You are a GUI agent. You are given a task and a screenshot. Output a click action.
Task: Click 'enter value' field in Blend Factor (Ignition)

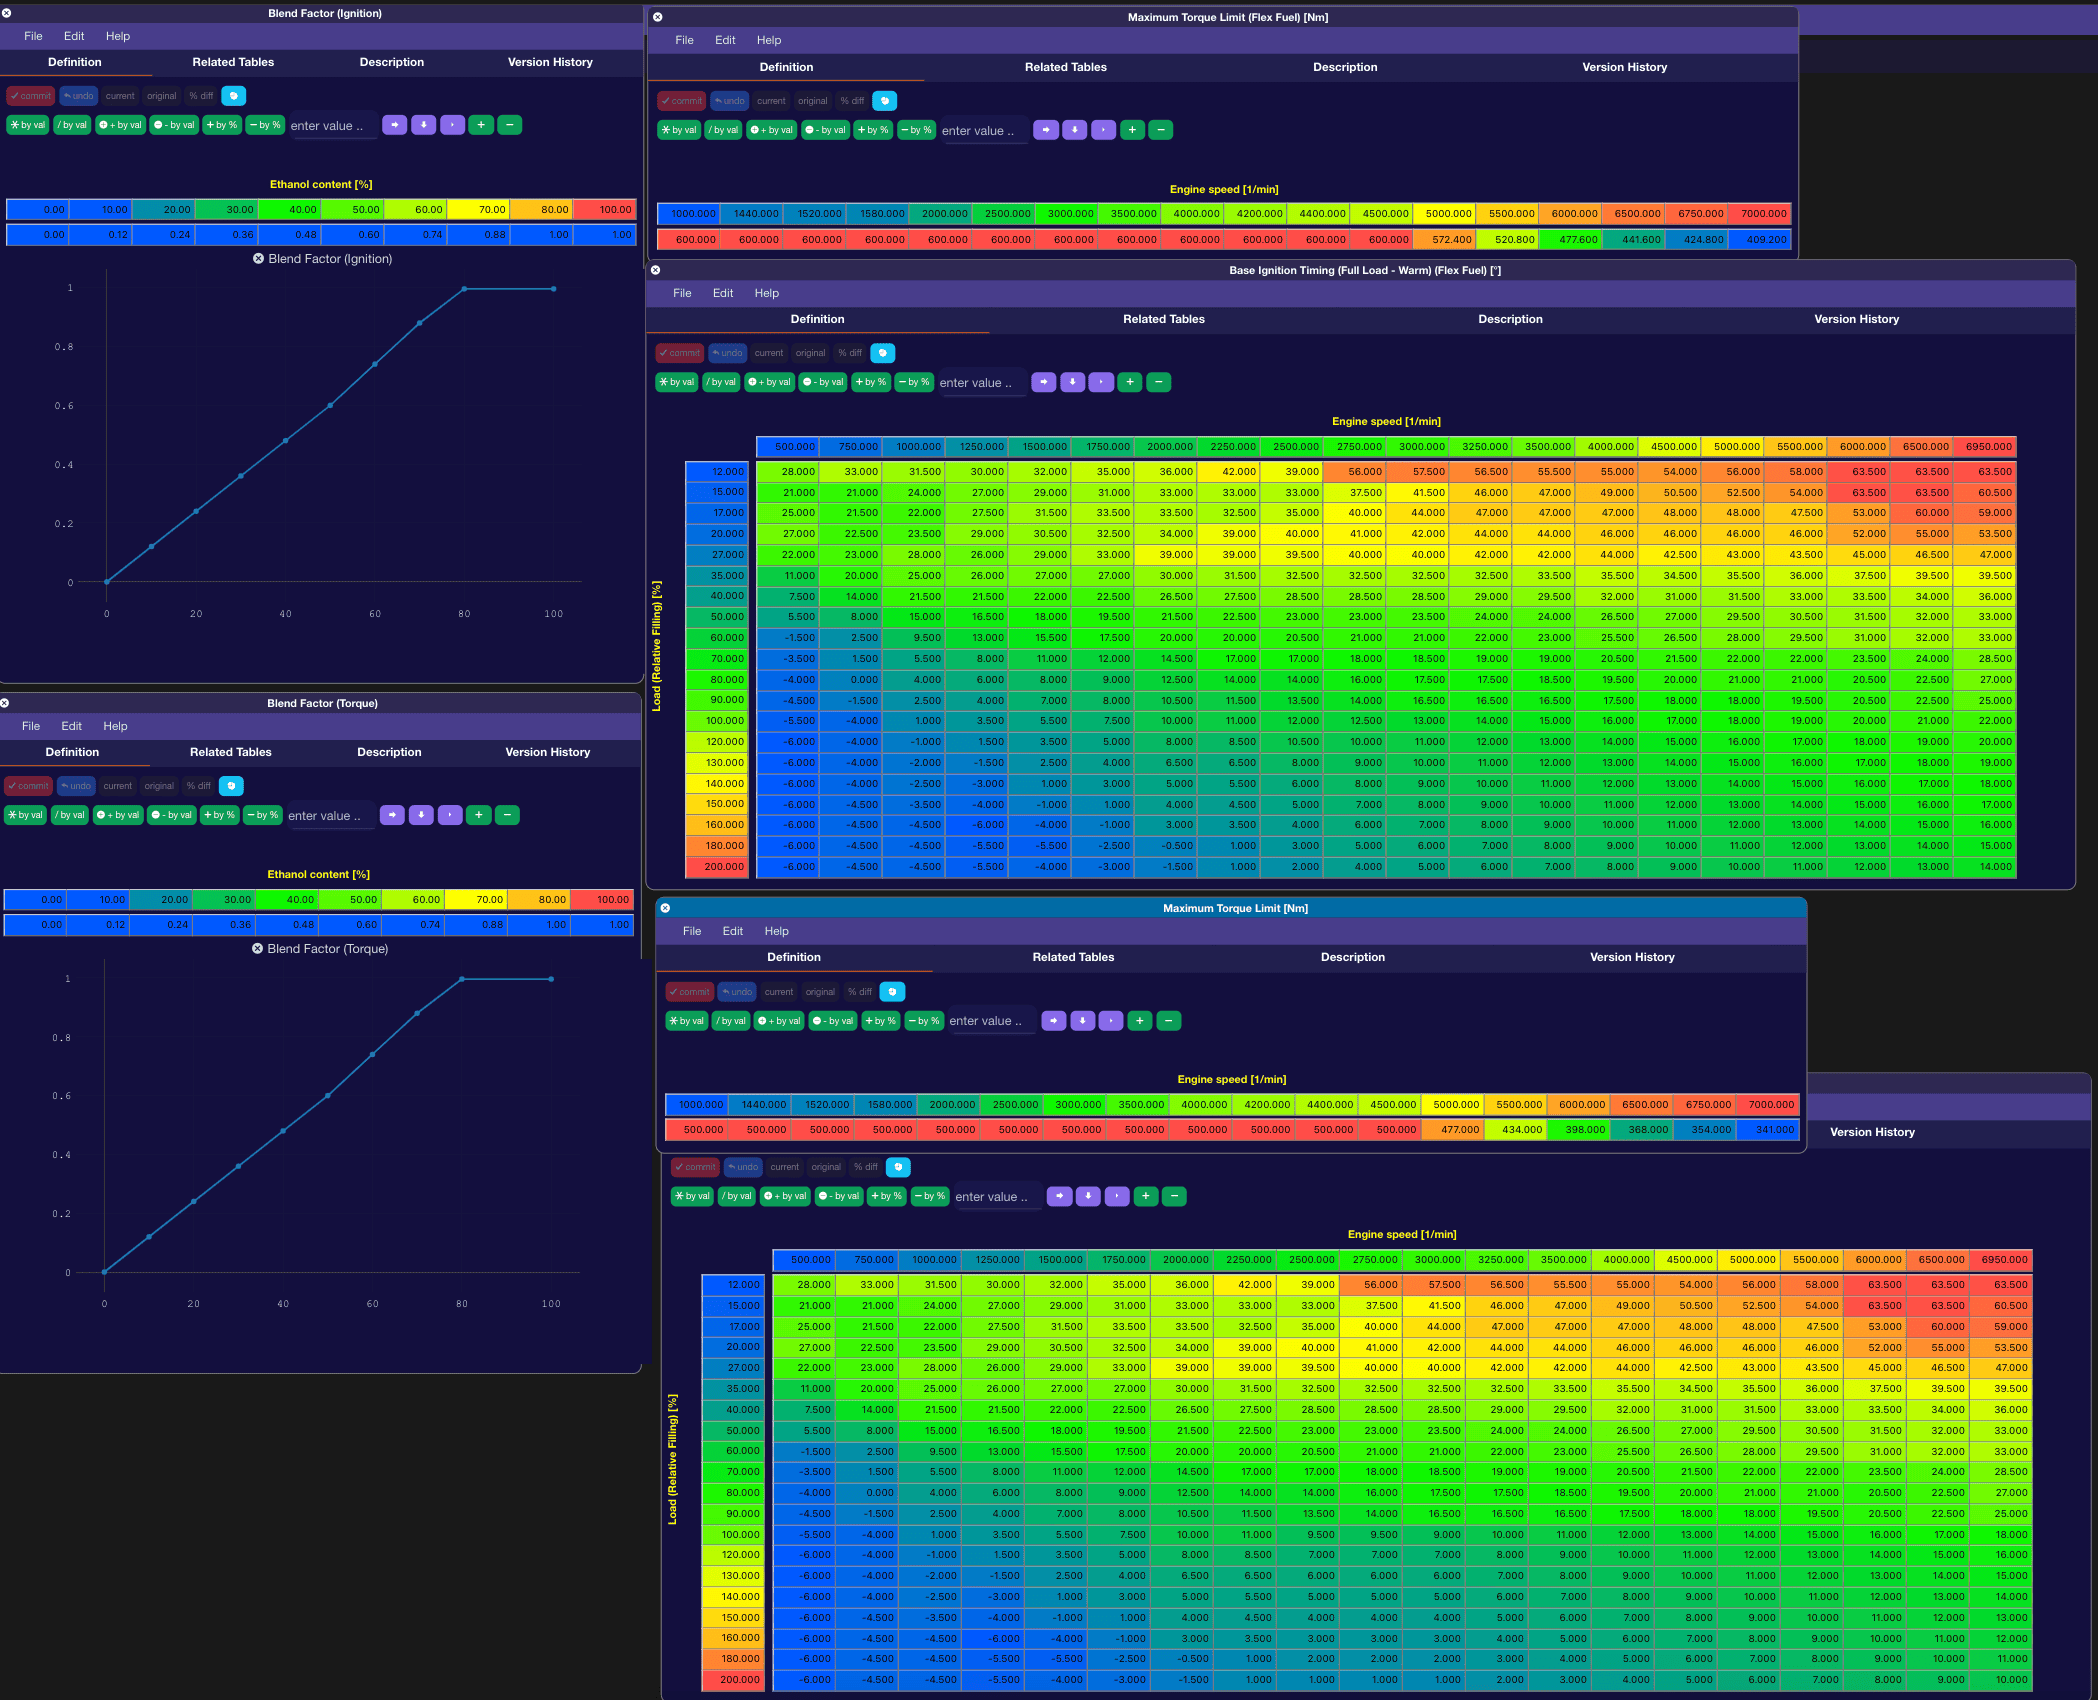[x=333, y=126]
